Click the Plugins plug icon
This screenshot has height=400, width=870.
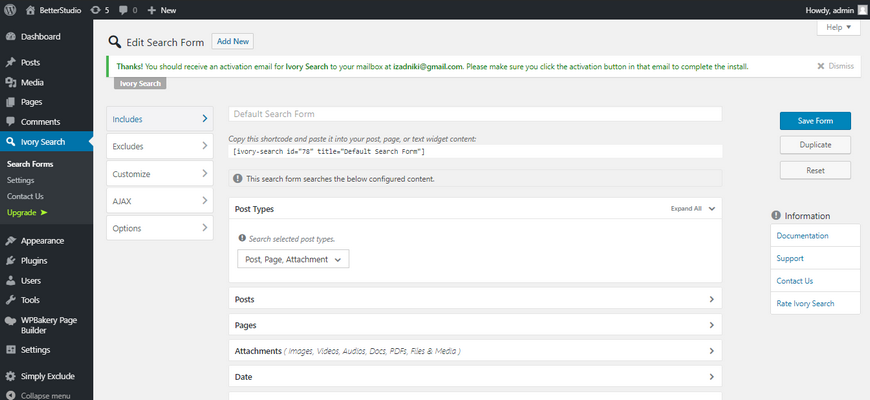(x=11, y=261)
